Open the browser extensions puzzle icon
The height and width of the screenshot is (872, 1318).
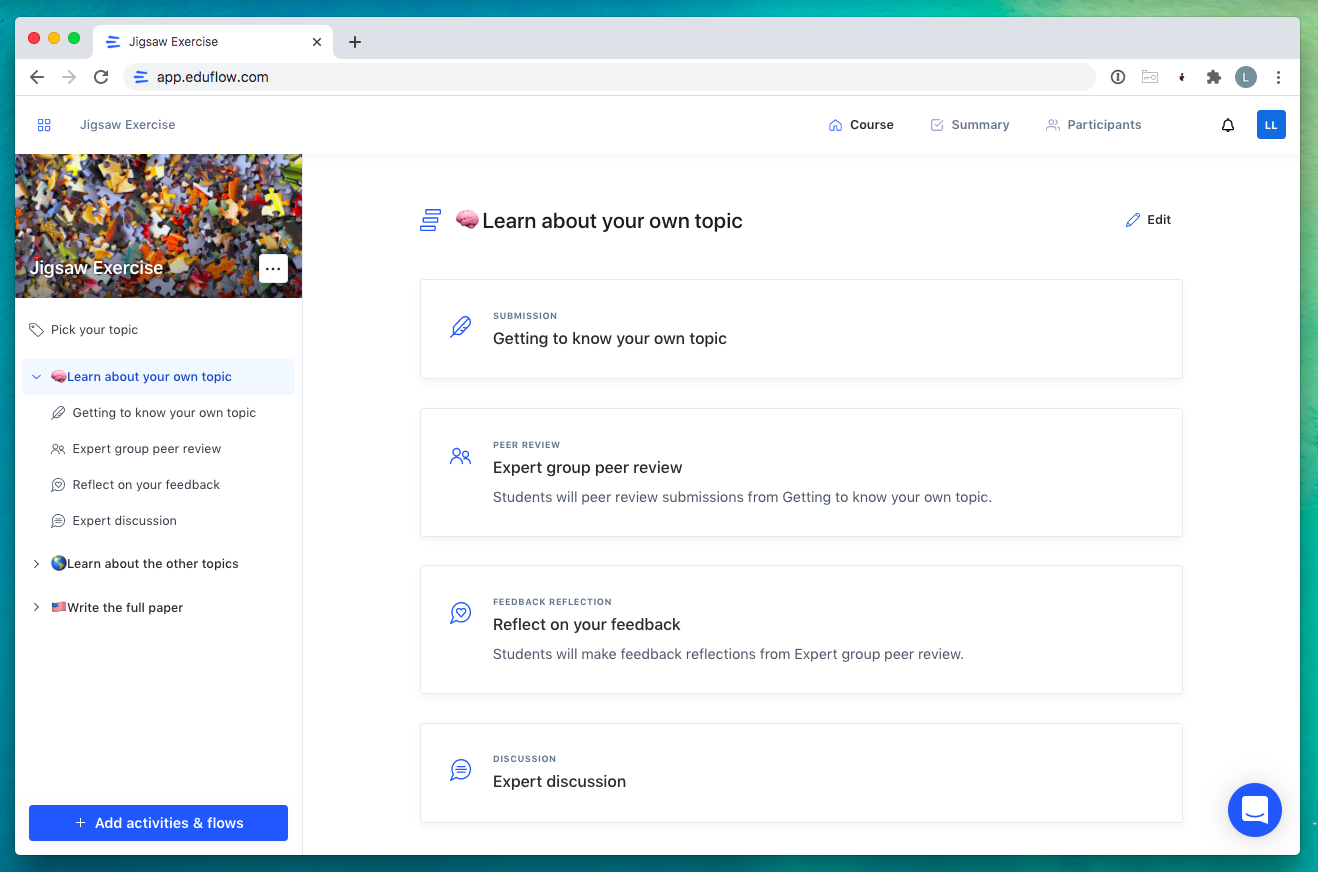click(x=1214, y=77)
